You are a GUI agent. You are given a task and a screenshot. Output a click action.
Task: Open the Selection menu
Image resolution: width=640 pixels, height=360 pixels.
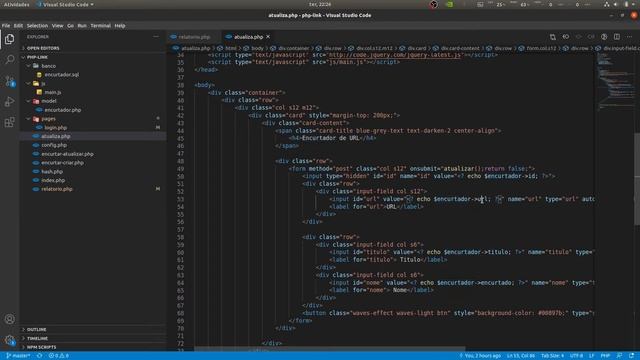coord(37,26)
